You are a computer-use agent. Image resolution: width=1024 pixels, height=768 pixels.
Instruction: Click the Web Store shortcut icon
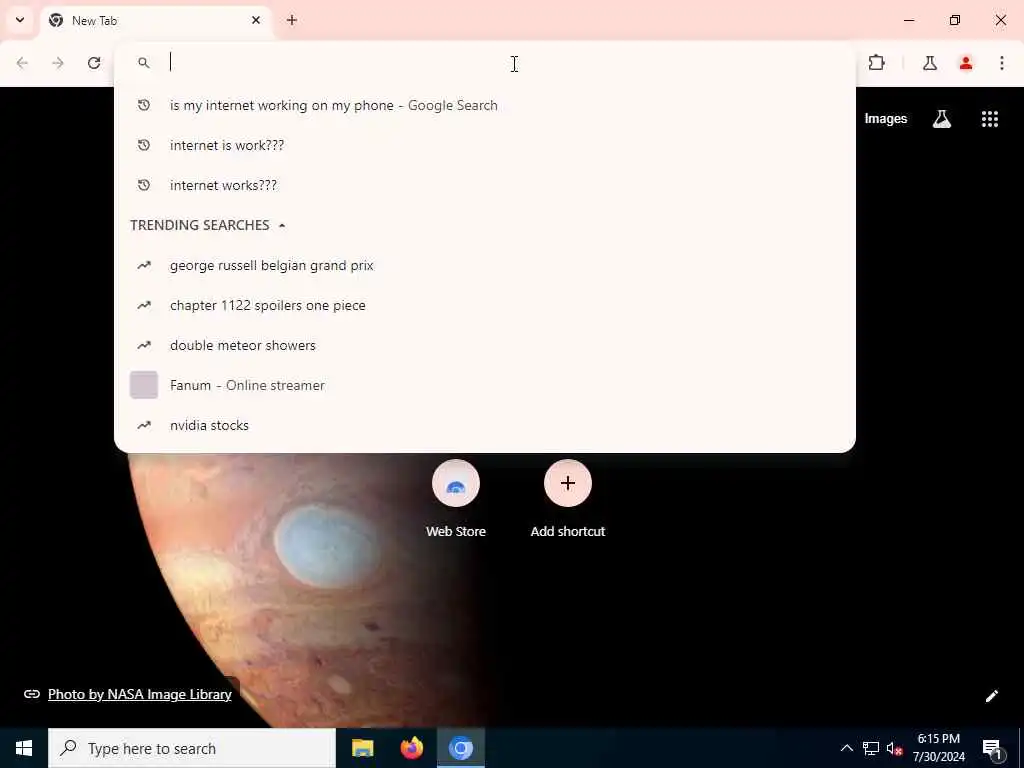(x=456, y=483)
